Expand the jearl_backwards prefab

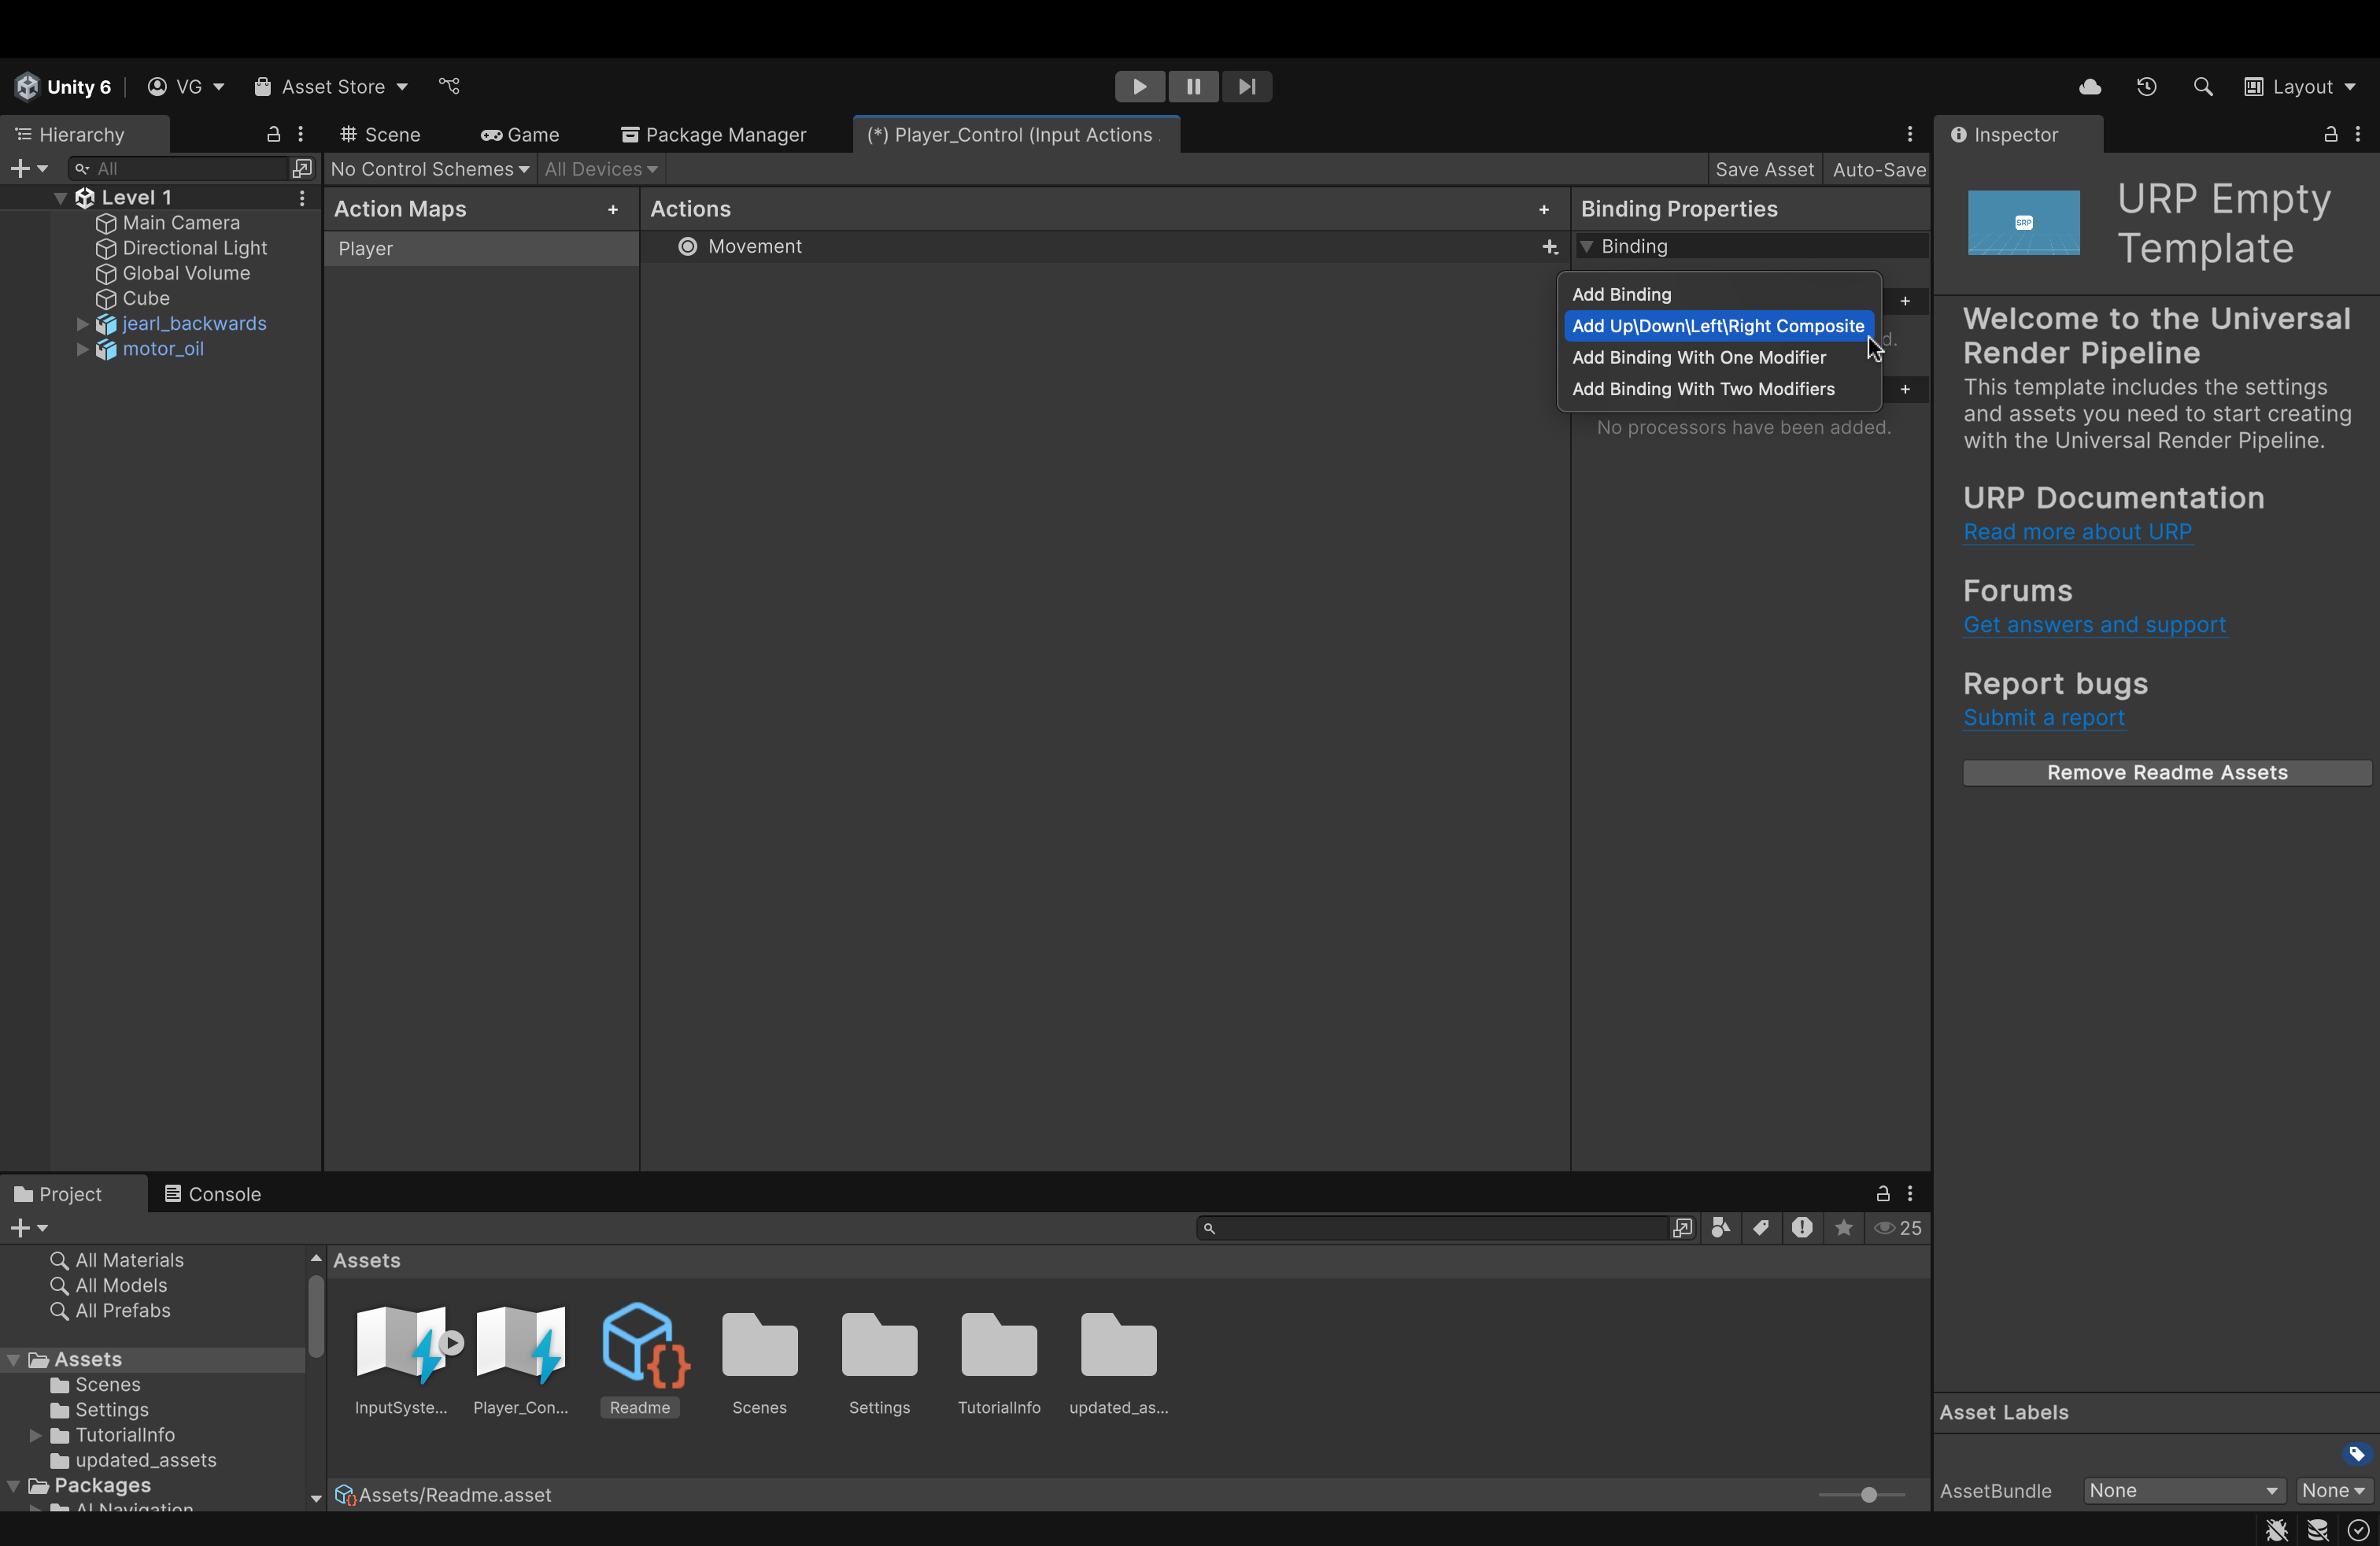(83, 324)
